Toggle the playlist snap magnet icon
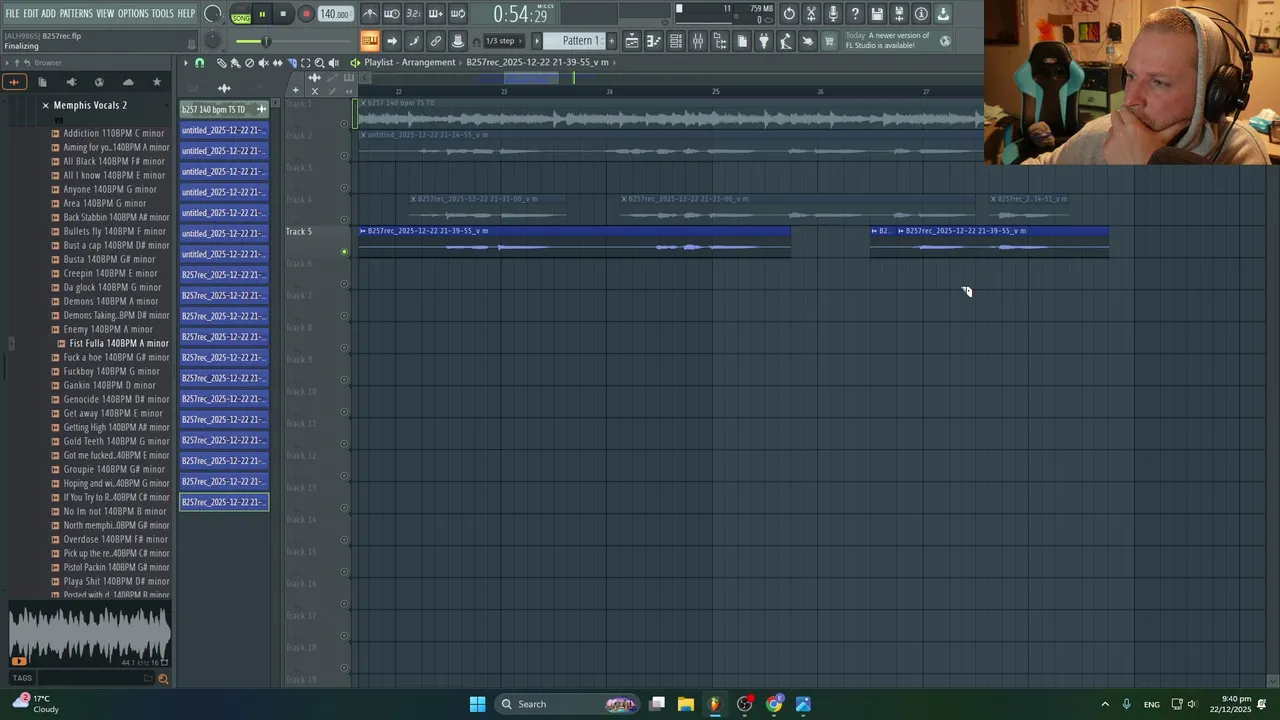Viewport: 1280px width, 720px height. pyautogui.click(x=199, y=63)
